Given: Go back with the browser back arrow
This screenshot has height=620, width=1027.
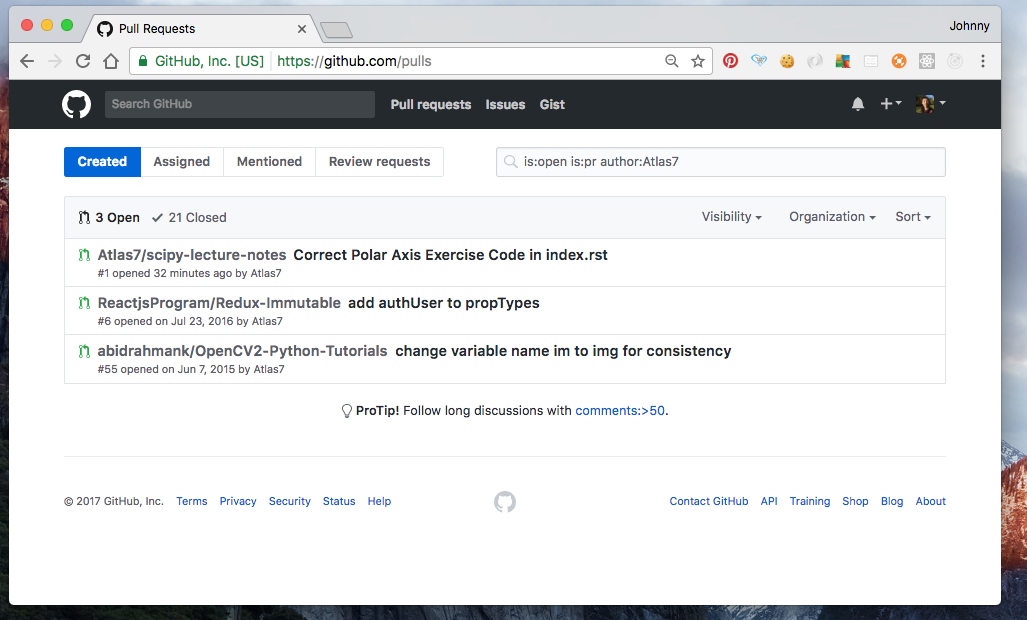Looking at the screenshot, I should 27,61.
